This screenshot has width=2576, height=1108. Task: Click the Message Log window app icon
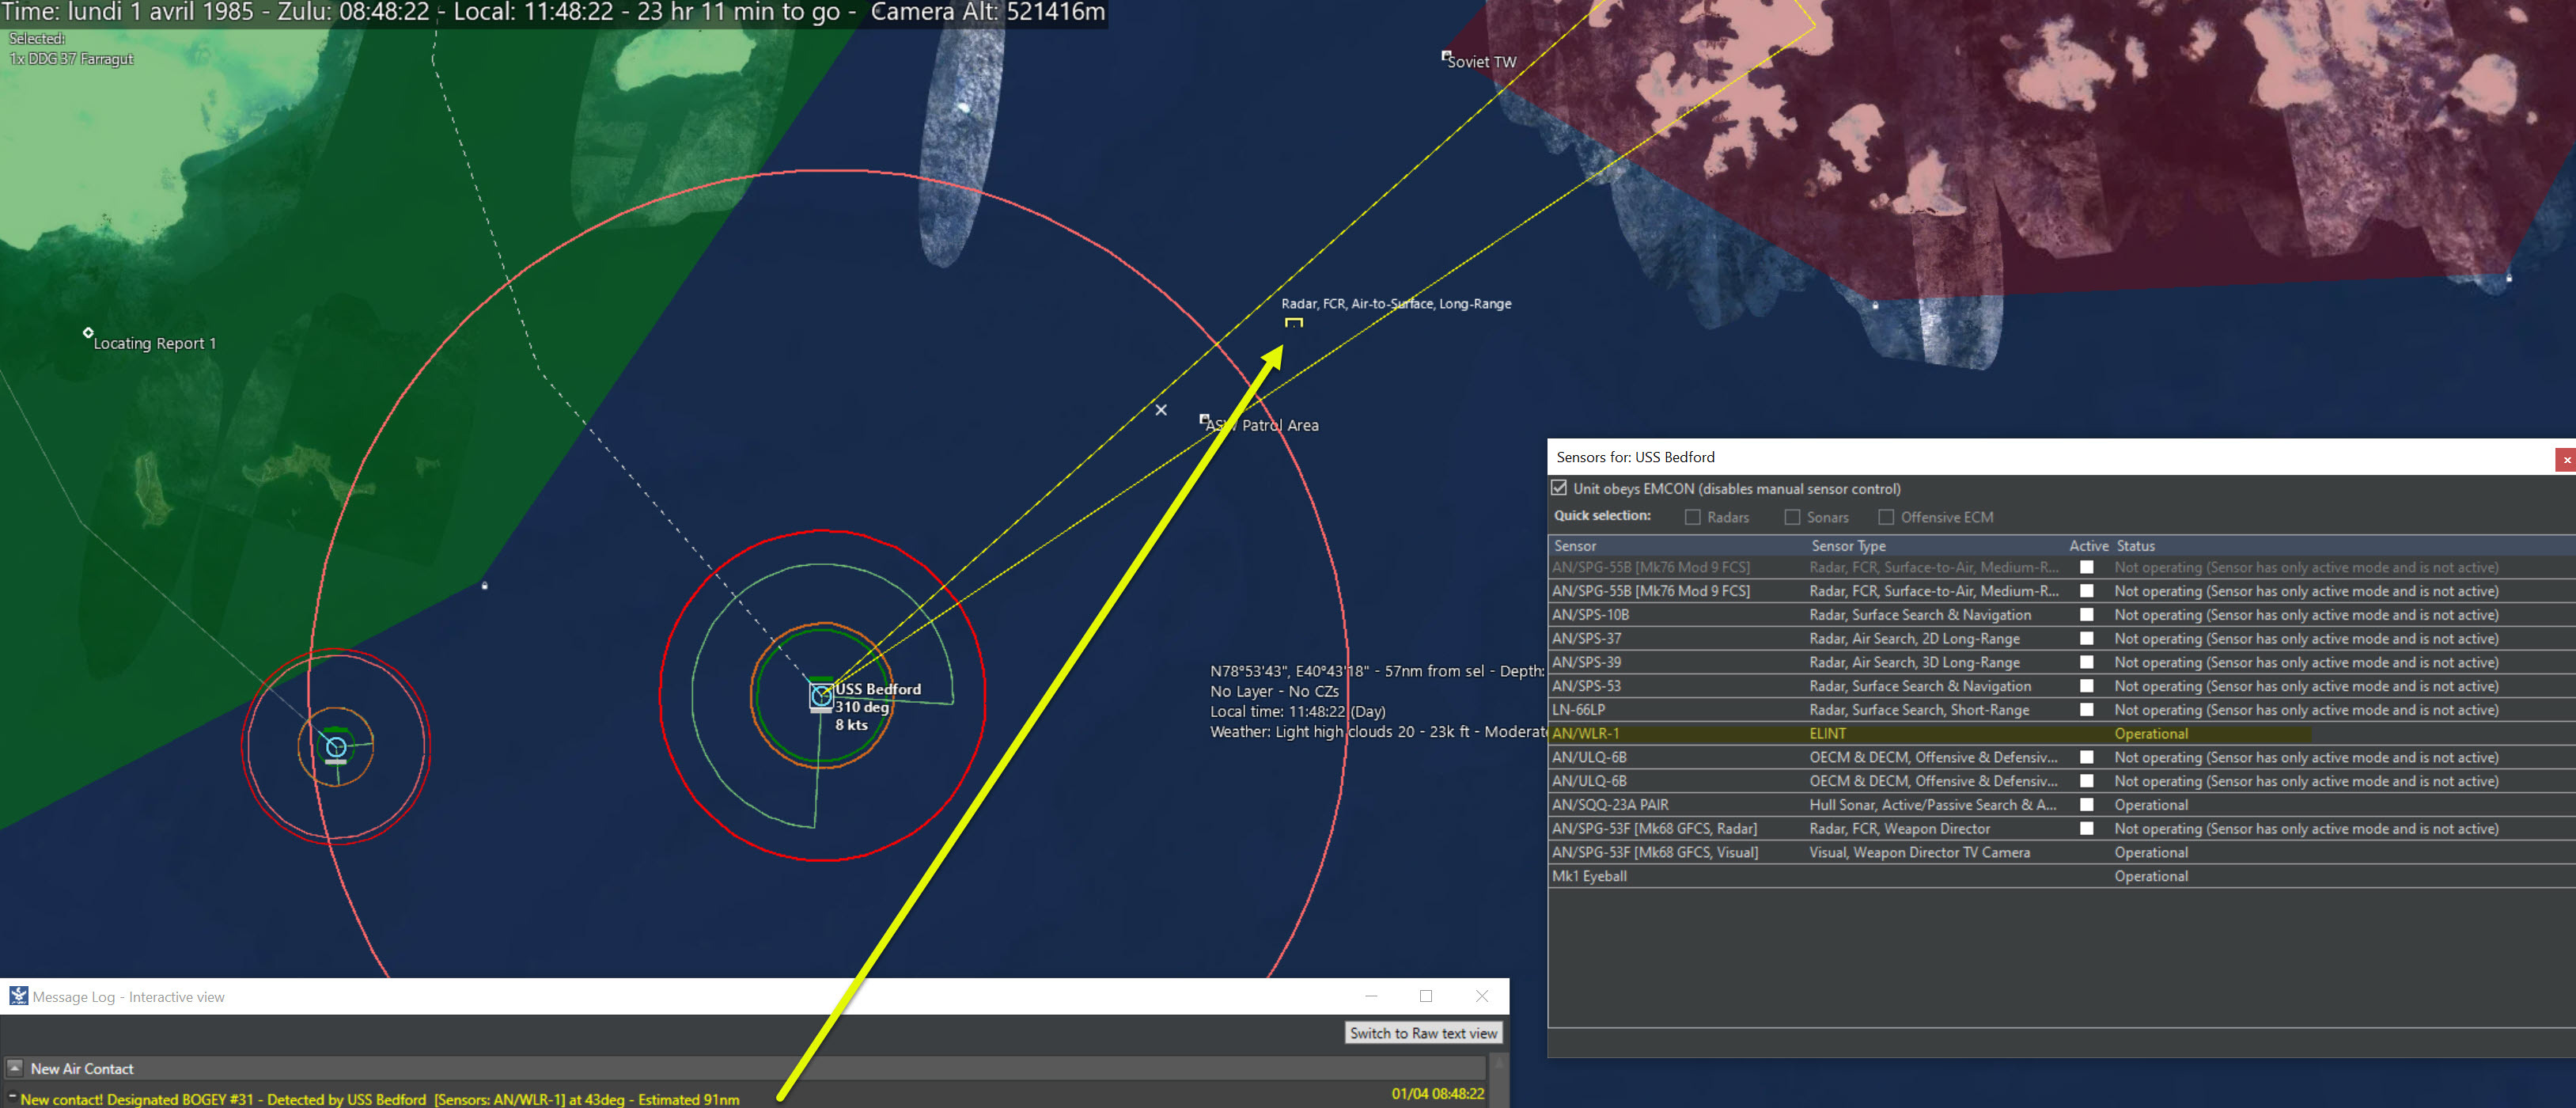[18, 996]
